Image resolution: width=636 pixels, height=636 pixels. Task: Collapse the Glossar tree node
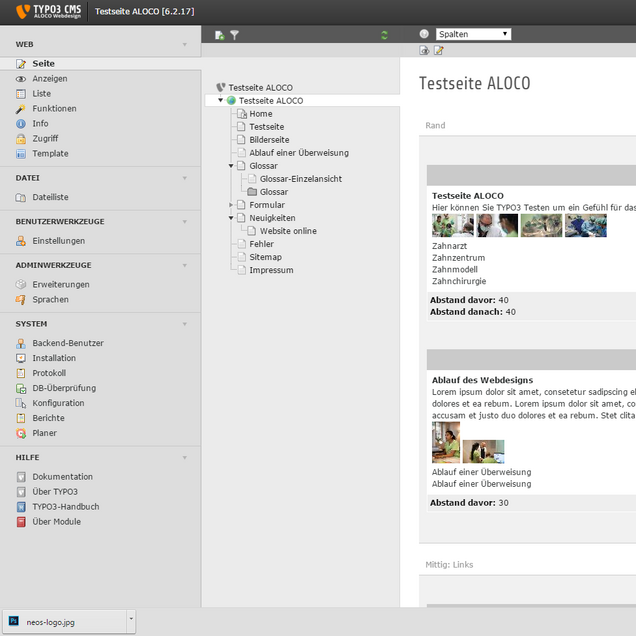point(231,165)
